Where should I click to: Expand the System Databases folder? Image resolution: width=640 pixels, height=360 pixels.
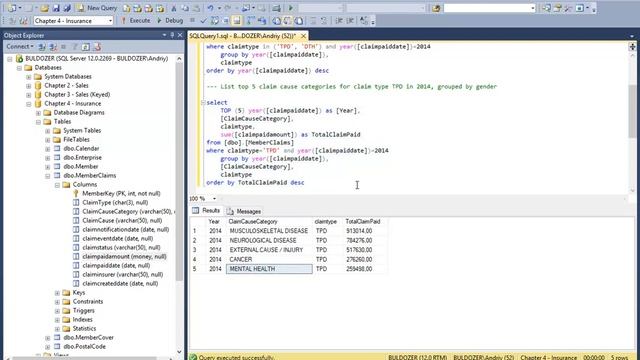29,77
